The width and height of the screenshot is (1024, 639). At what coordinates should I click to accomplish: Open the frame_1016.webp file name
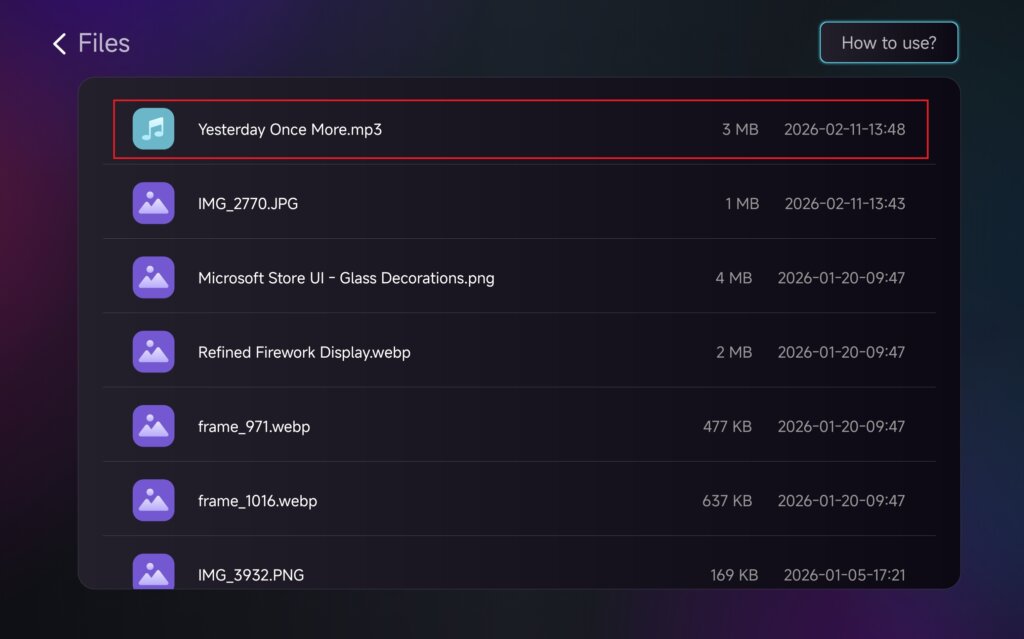click(257, 501)
